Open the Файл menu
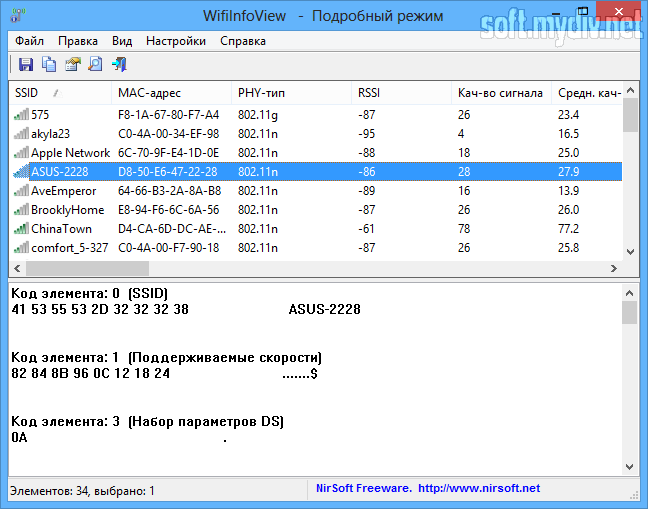 point(29,41)
